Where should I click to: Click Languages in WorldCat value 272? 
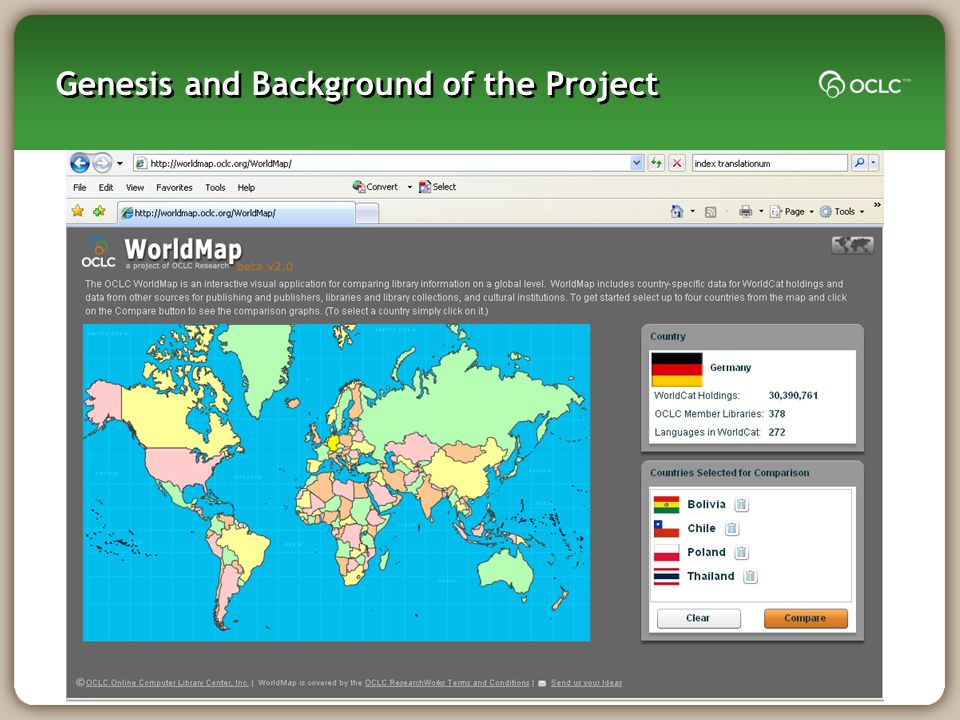coord(776,432)
